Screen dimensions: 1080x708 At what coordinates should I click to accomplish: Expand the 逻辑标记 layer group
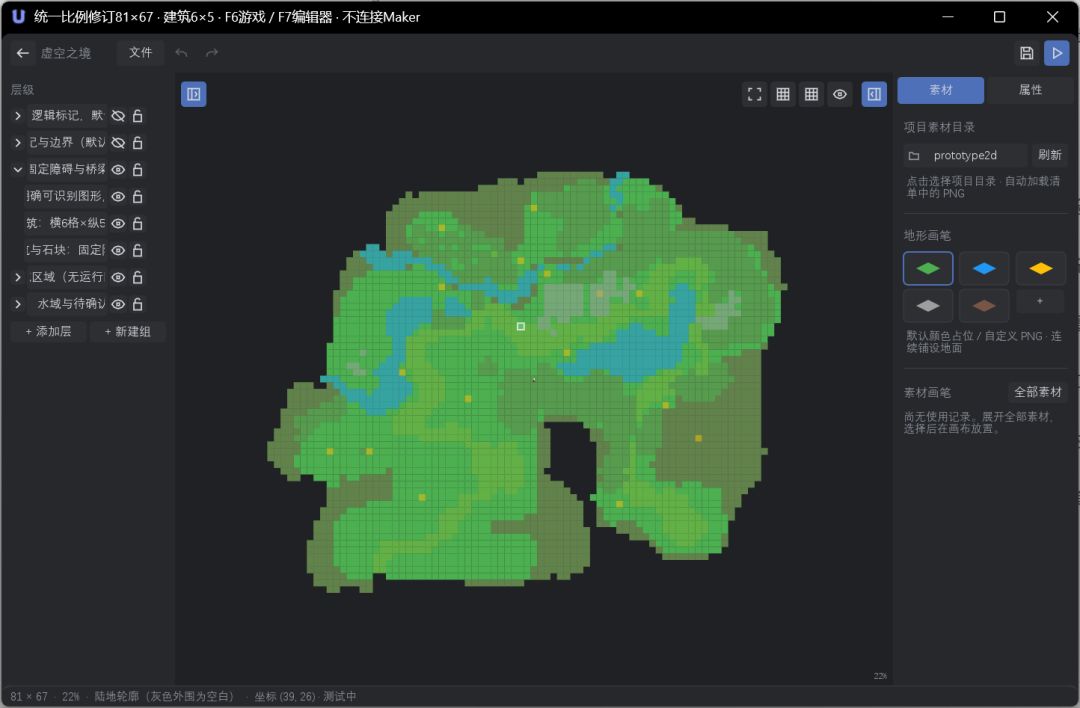point(18,116)
